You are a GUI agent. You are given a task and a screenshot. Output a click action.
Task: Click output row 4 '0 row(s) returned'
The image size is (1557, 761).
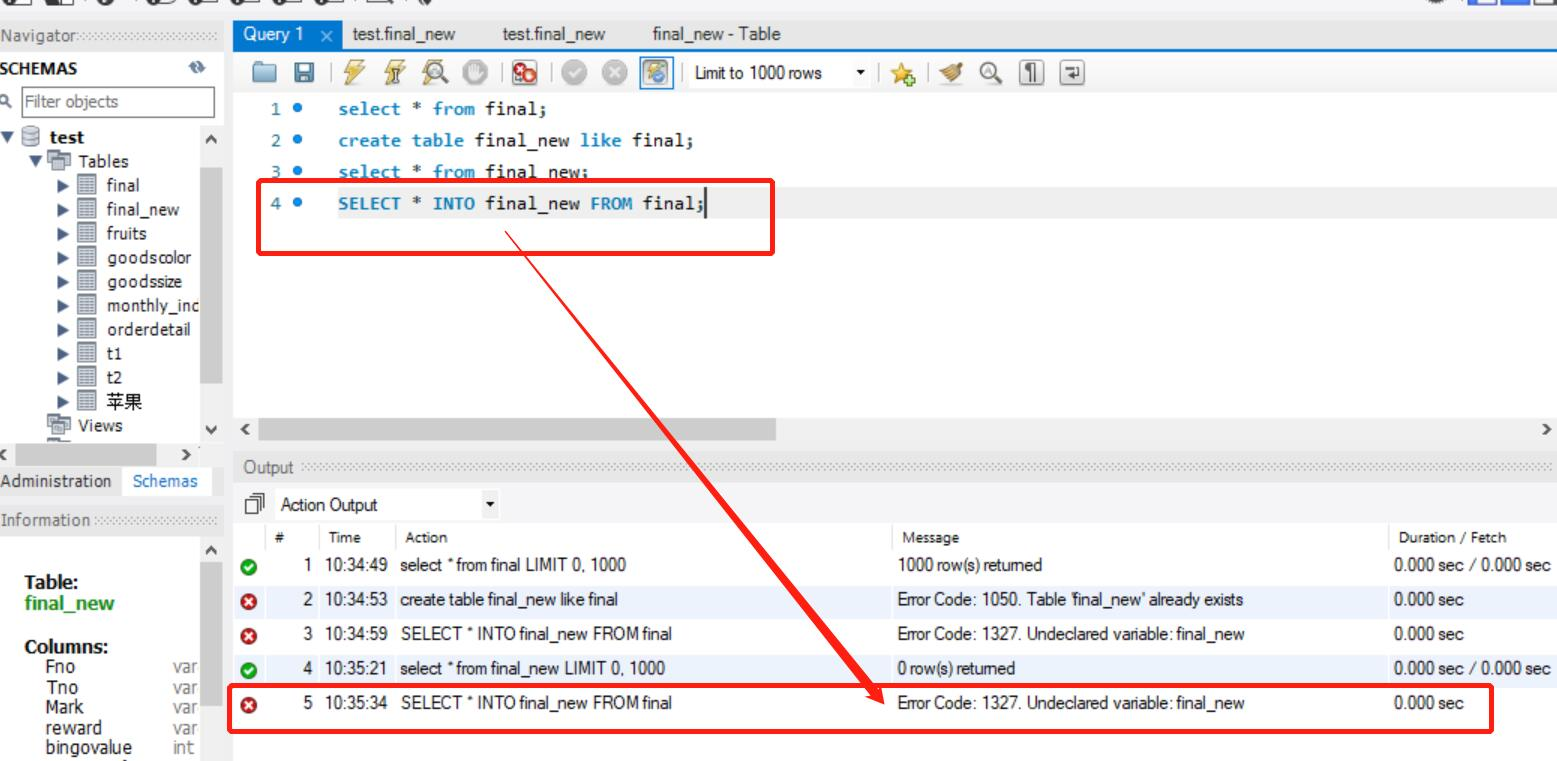point(956,668)
